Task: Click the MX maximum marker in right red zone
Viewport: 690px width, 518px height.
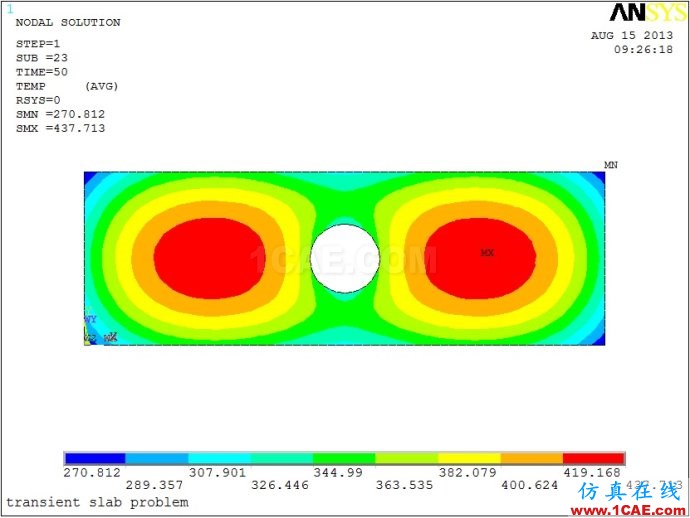Action: click(x=487, y=253)
